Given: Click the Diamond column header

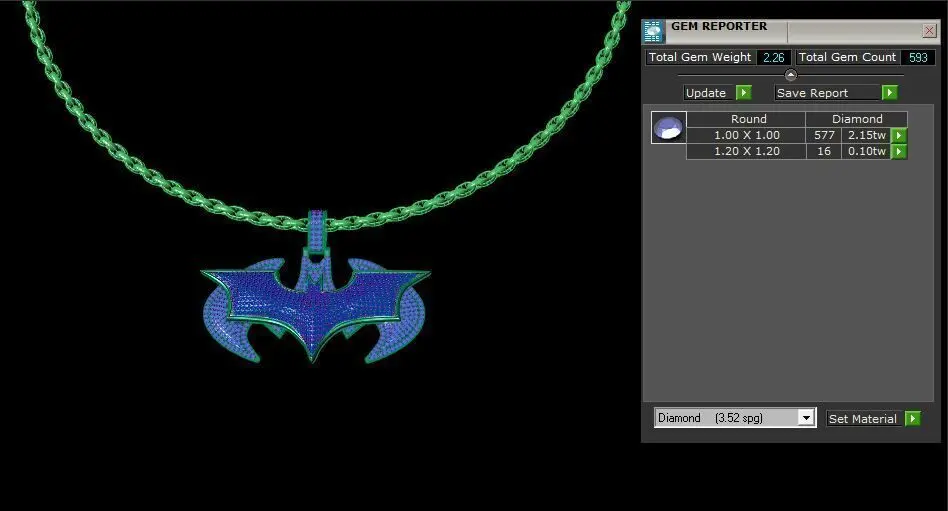Looking at the screenshot, I should click(857, 119).
